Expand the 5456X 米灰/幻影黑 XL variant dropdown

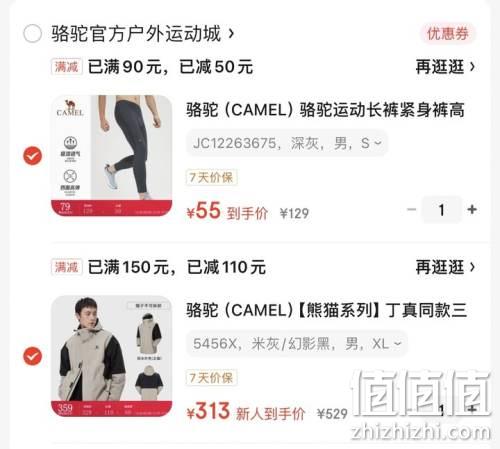[x=297, y=343]
